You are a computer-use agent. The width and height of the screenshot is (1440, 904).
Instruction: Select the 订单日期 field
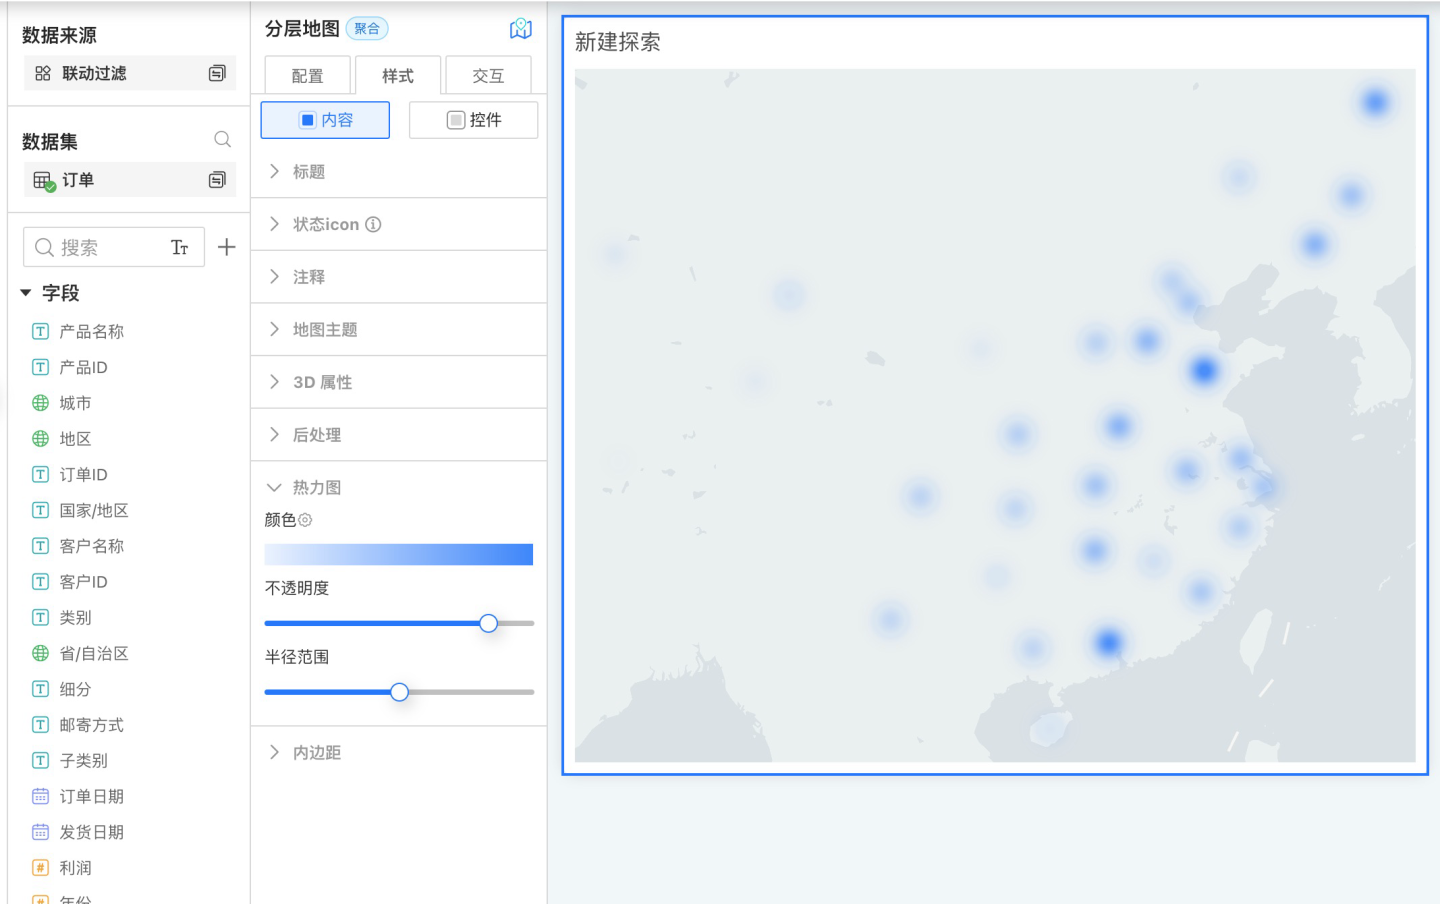pos(91,796)
